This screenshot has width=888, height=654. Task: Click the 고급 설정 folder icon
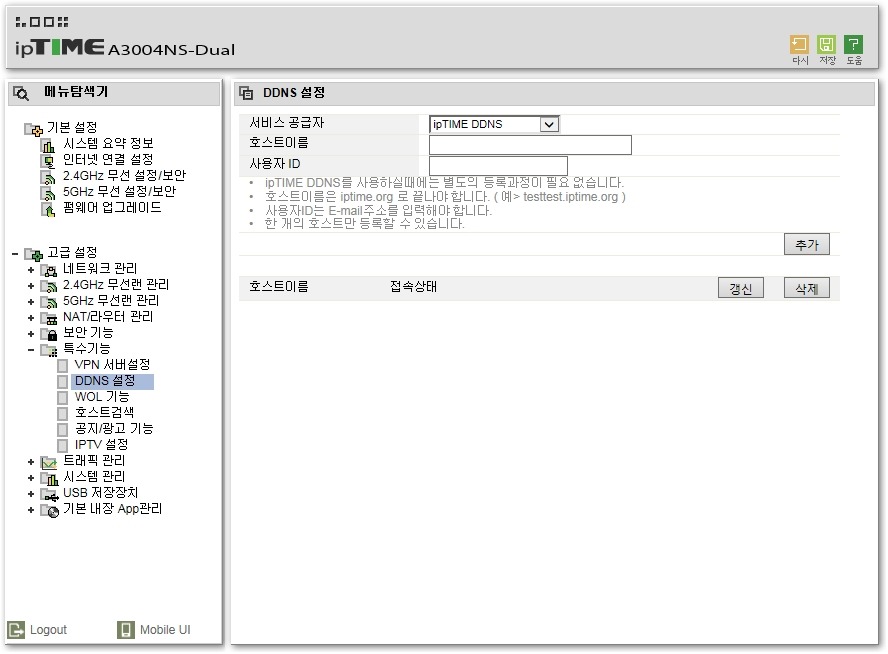click(33, 254)
